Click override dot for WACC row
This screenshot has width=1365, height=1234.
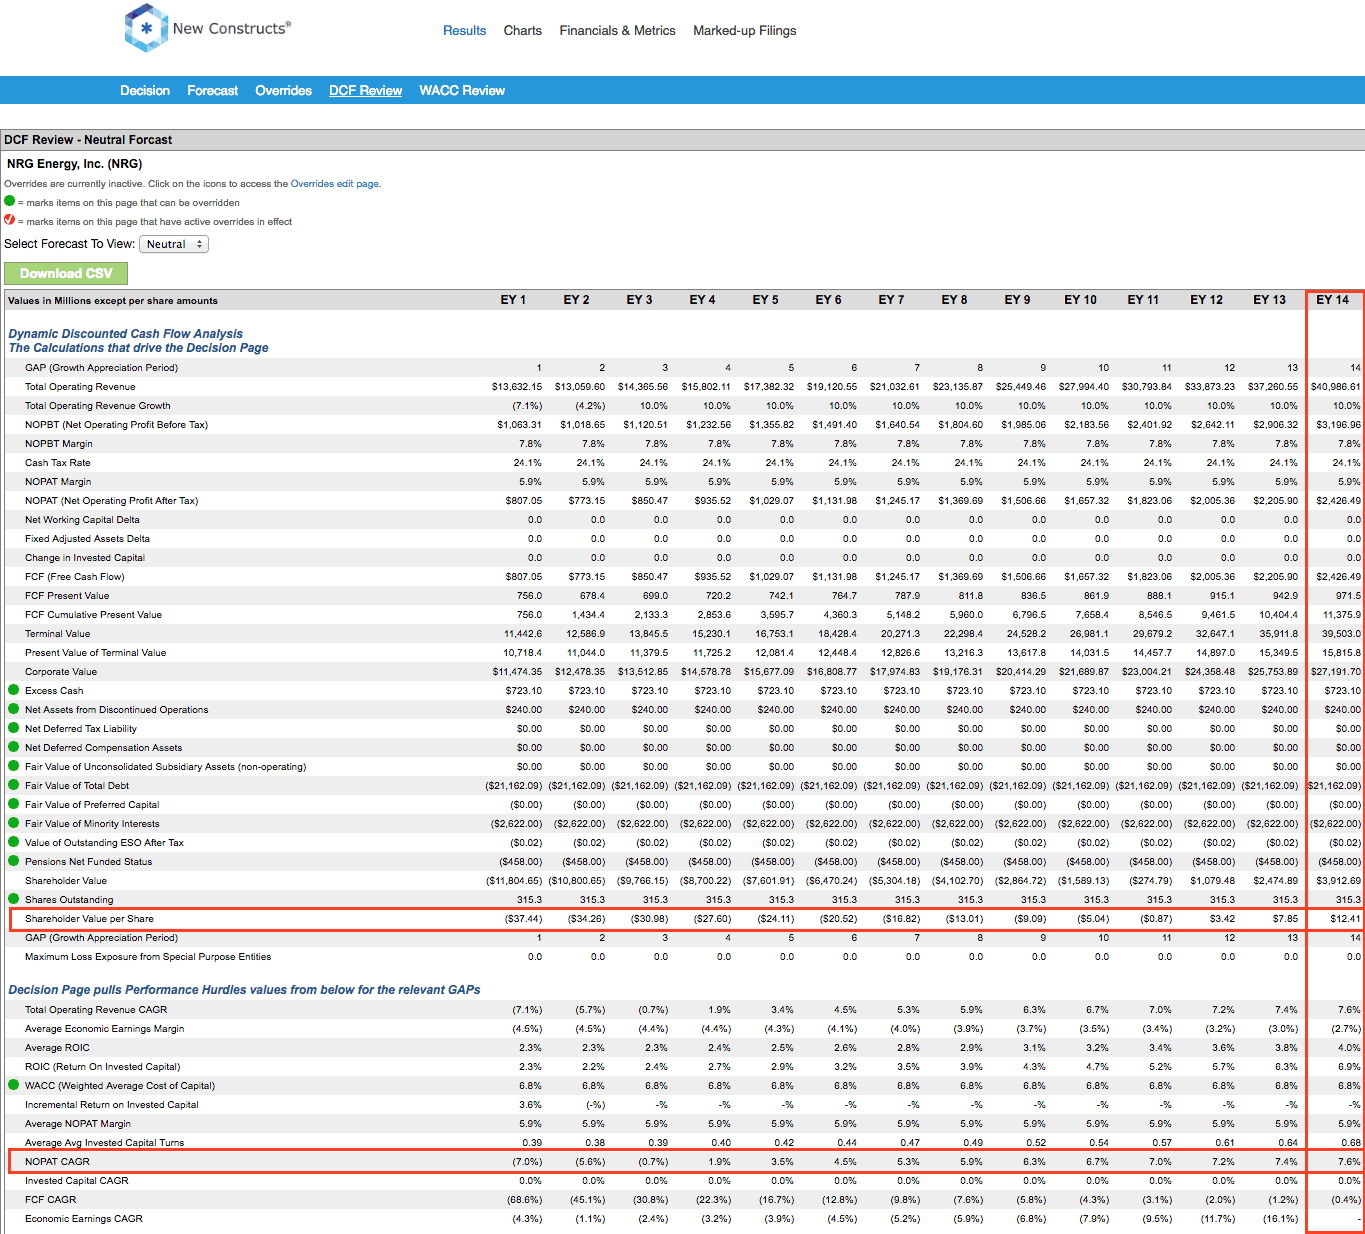[14, 1085]
